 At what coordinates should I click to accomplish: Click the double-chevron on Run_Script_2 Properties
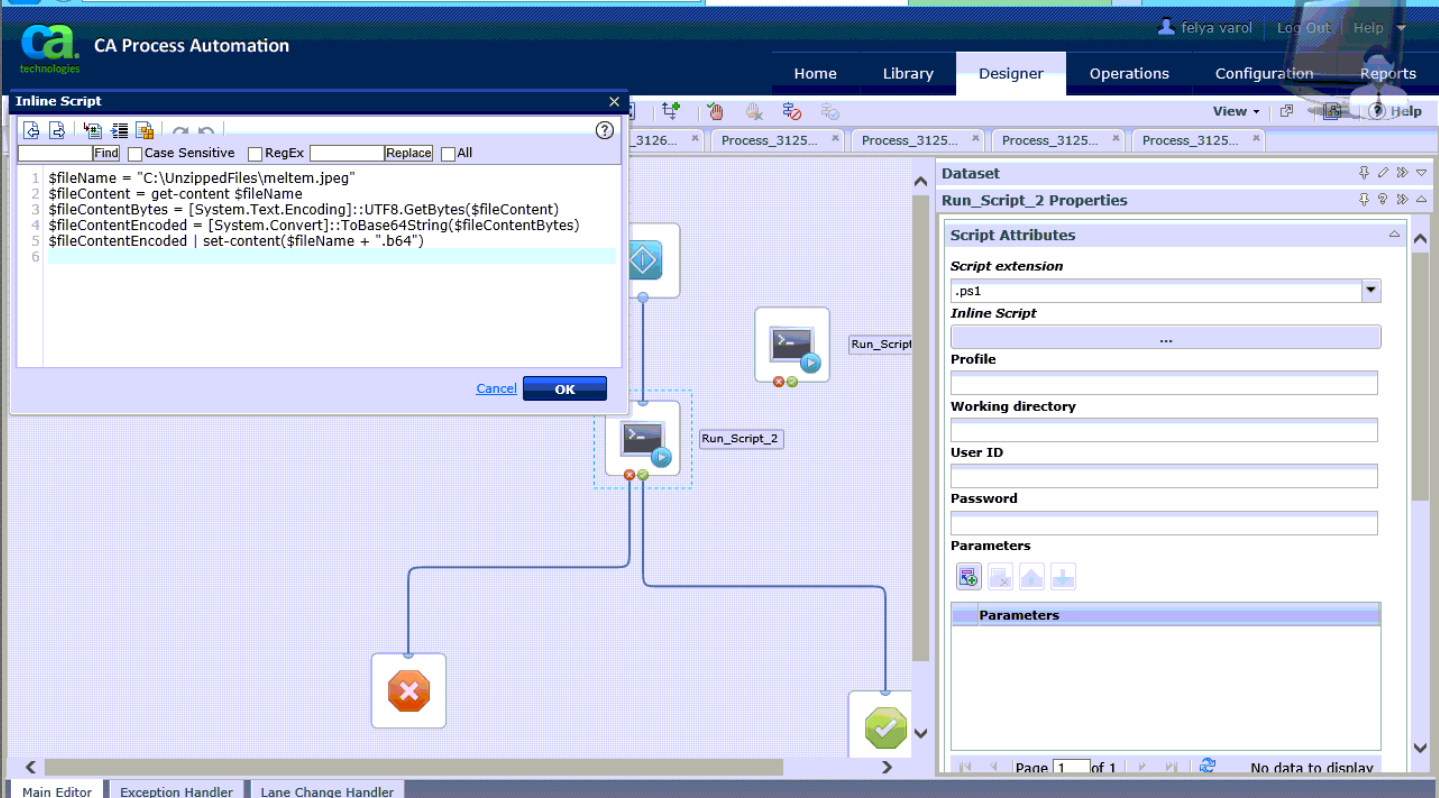tap(1402, 200)
